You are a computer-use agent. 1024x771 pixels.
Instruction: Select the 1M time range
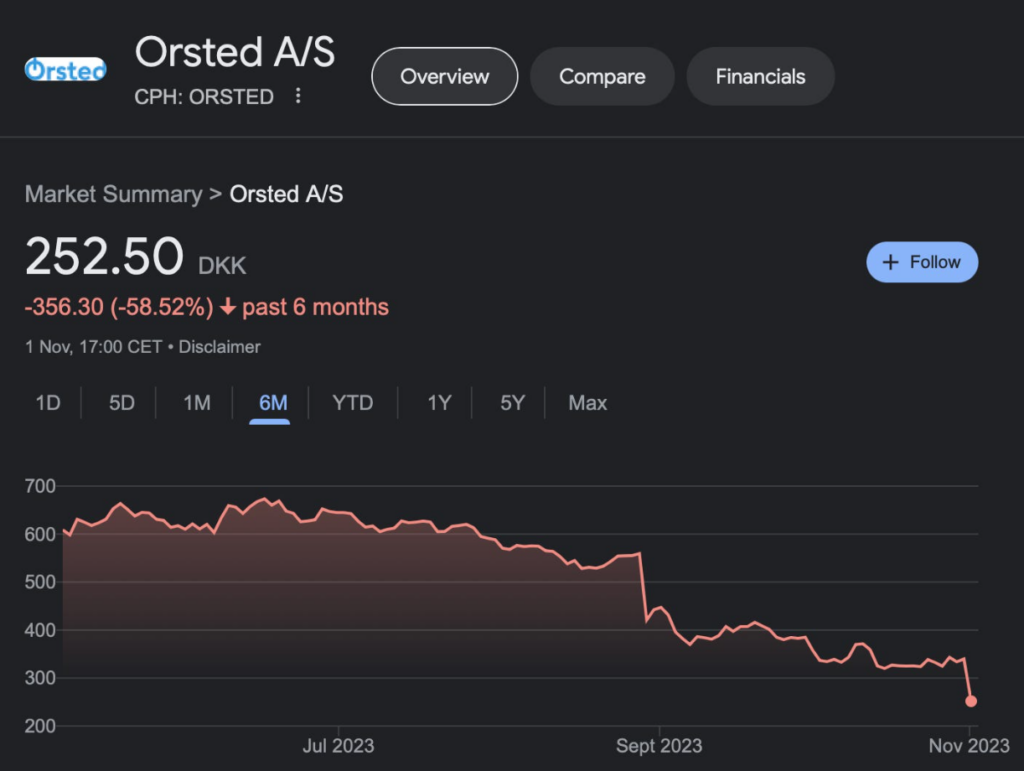[x=197, y=403]
